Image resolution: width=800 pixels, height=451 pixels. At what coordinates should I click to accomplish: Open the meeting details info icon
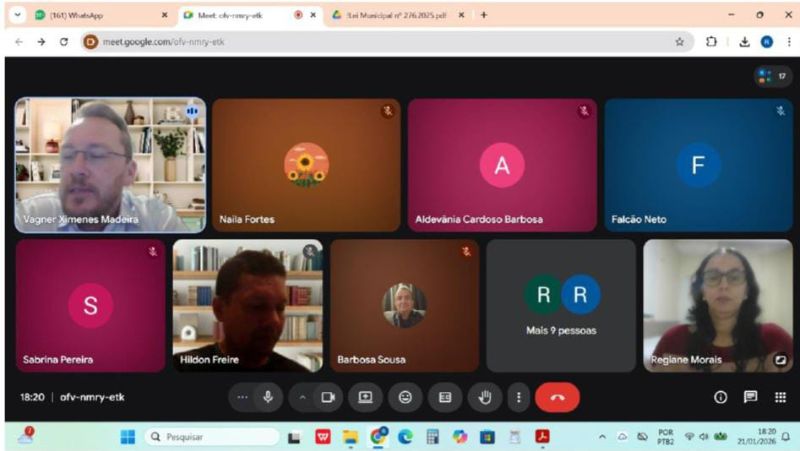[x=720, y=397]
